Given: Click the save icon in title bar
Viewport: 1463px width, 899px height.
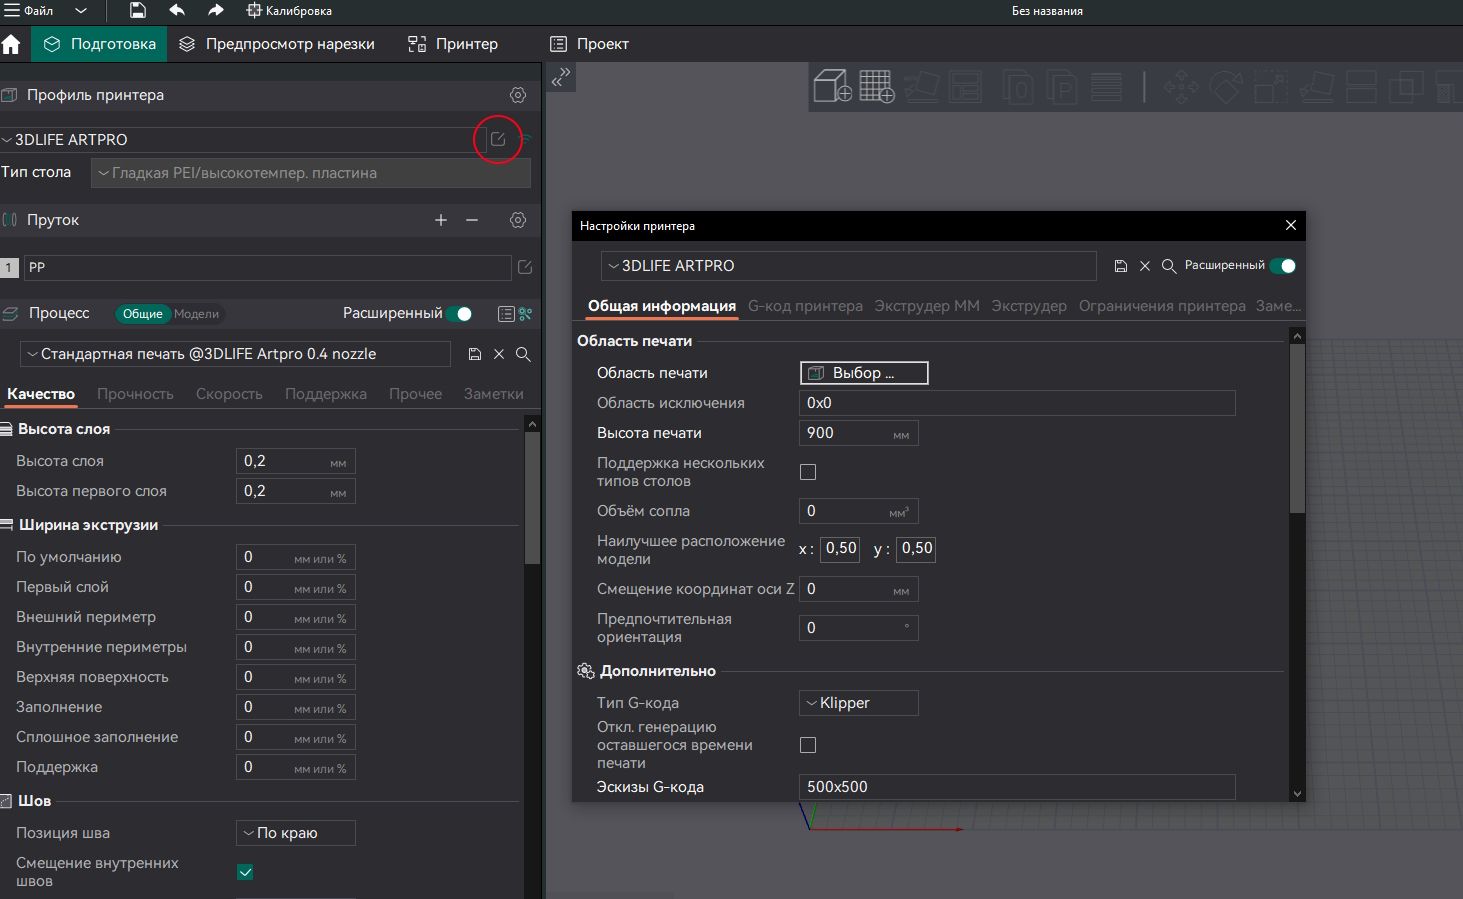Looking at the screenshot, I should pos(138,11).
